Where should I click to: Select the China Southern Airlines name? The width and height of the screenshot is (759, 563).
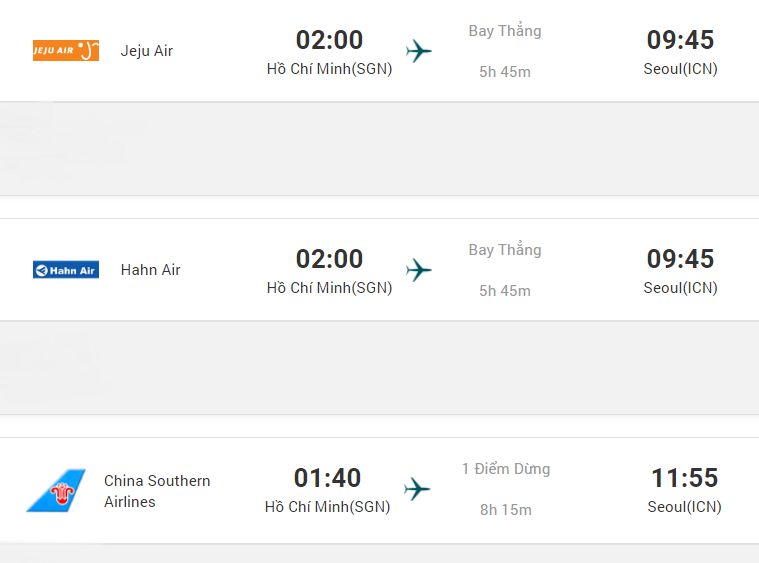coord(157,491)
